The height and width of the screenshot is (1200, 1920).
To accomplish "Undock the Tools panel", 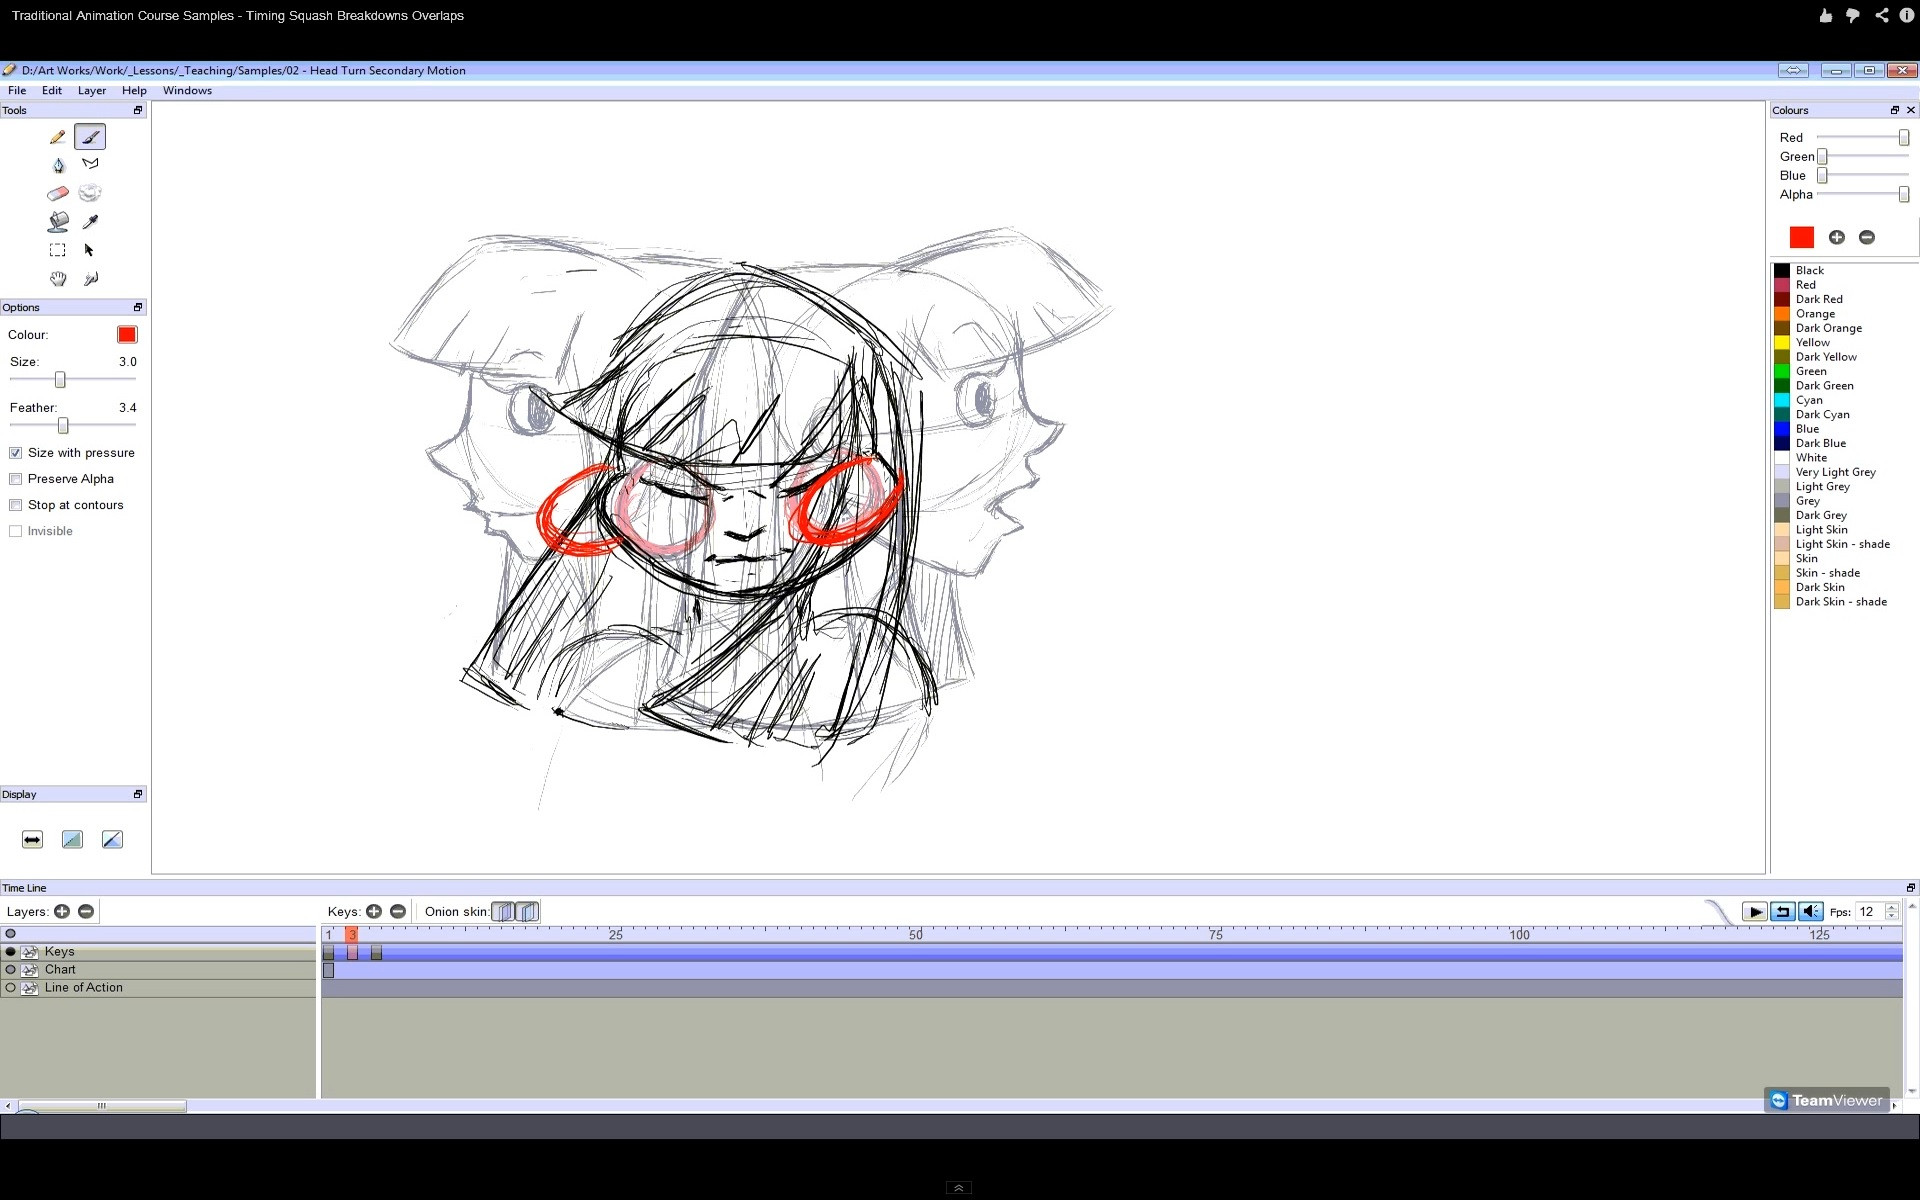I will (x=138, y=110).
